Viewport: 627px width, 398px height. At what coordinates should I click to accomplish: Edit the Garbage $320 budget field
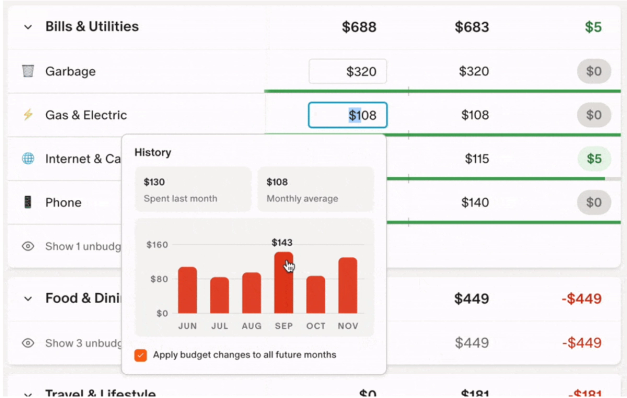click(347, 71)
